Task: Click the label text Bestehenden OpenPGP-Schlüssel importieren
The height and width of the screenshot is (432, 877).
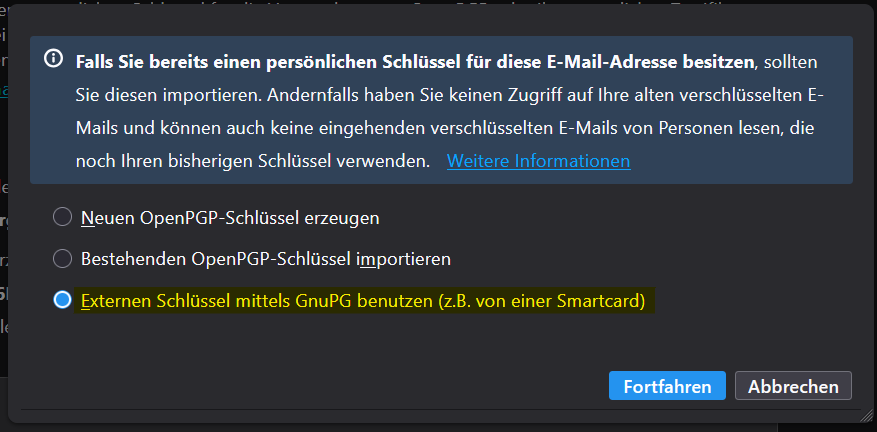Action: pos(266,259)
